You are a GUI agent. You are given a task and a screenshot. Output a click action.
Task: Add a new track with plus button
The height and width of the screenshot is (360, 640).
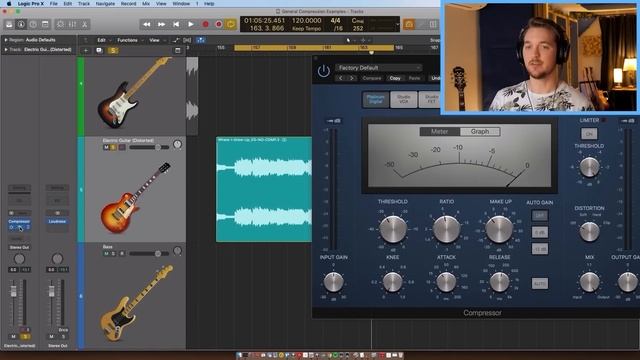tap(86, 50)
